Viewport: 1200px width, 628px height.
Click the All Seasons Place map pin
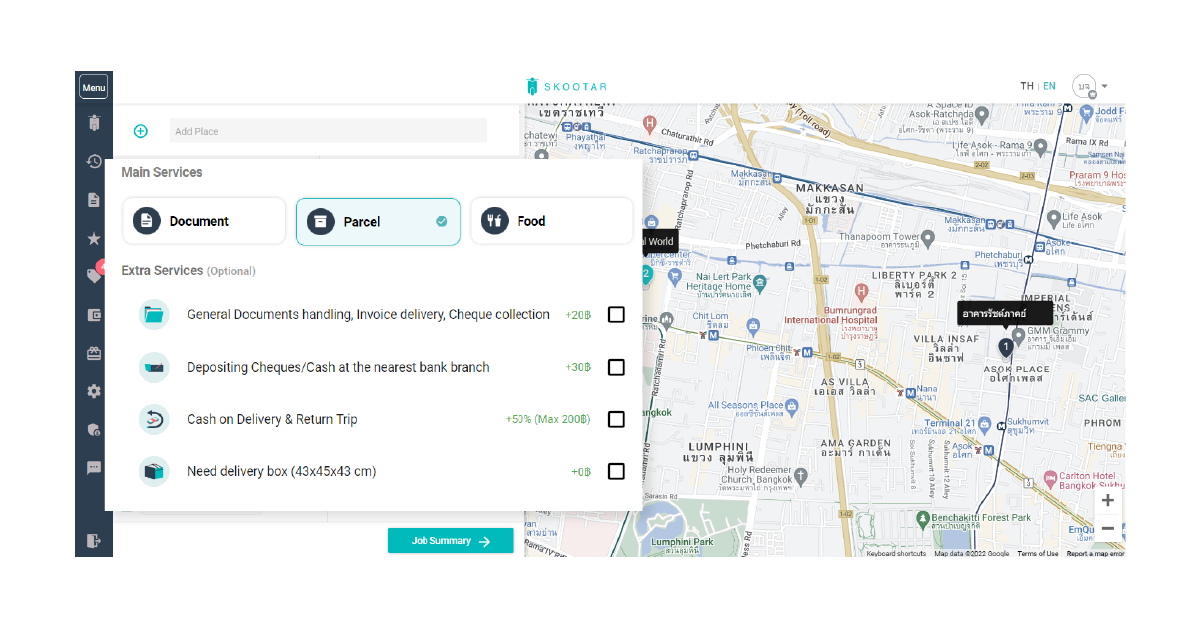point(792,406)
